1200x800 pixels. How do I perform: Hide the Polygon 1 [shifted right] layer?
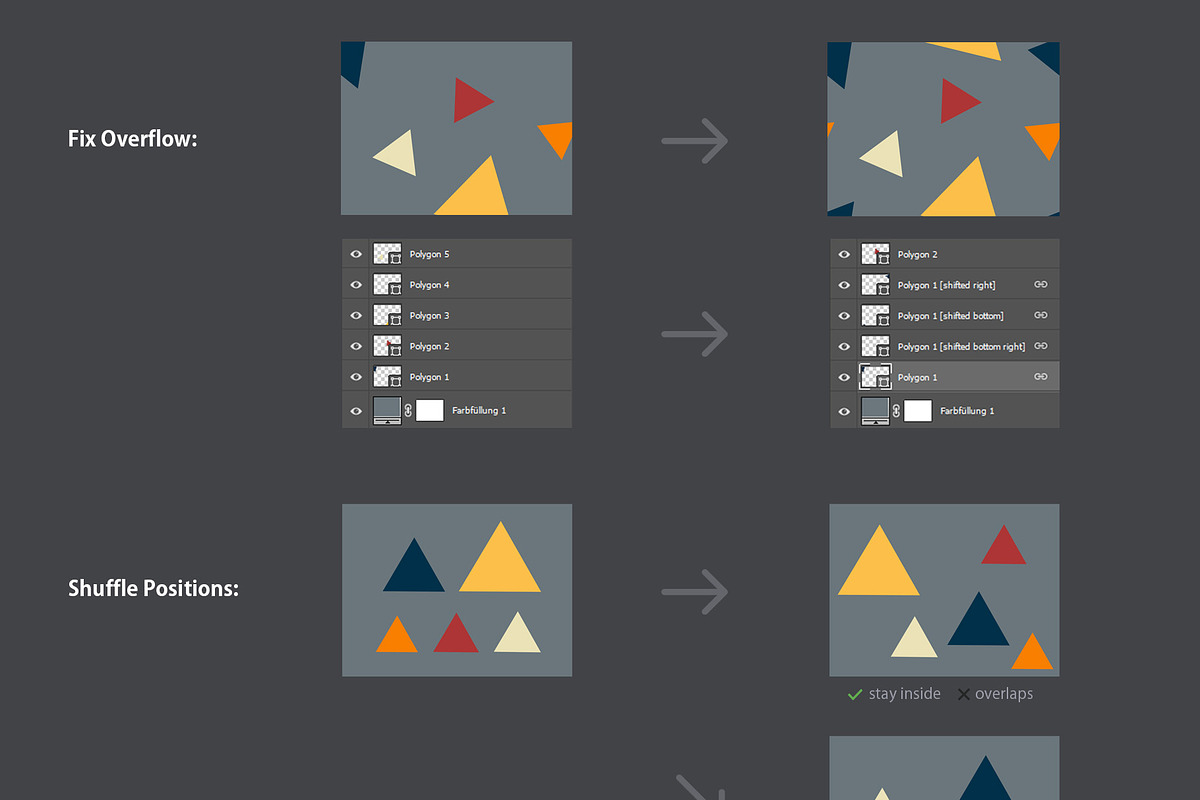(x=844, y=285)
